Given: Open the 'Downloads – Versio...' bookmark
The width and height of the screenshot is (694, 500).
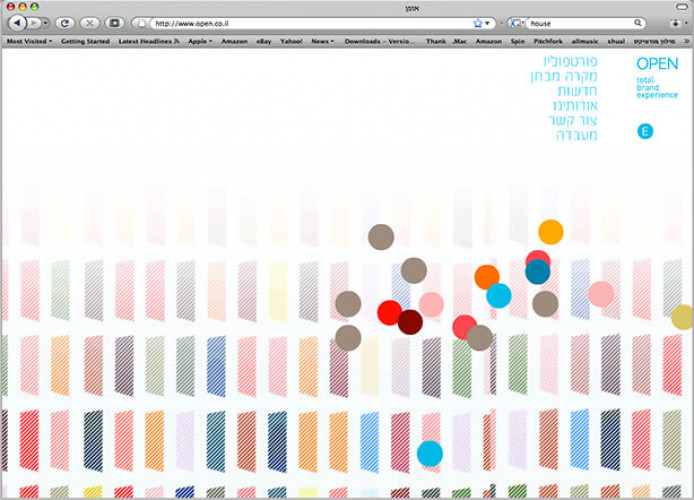Looking at the screenshot, I should click(x=380, y=41).
